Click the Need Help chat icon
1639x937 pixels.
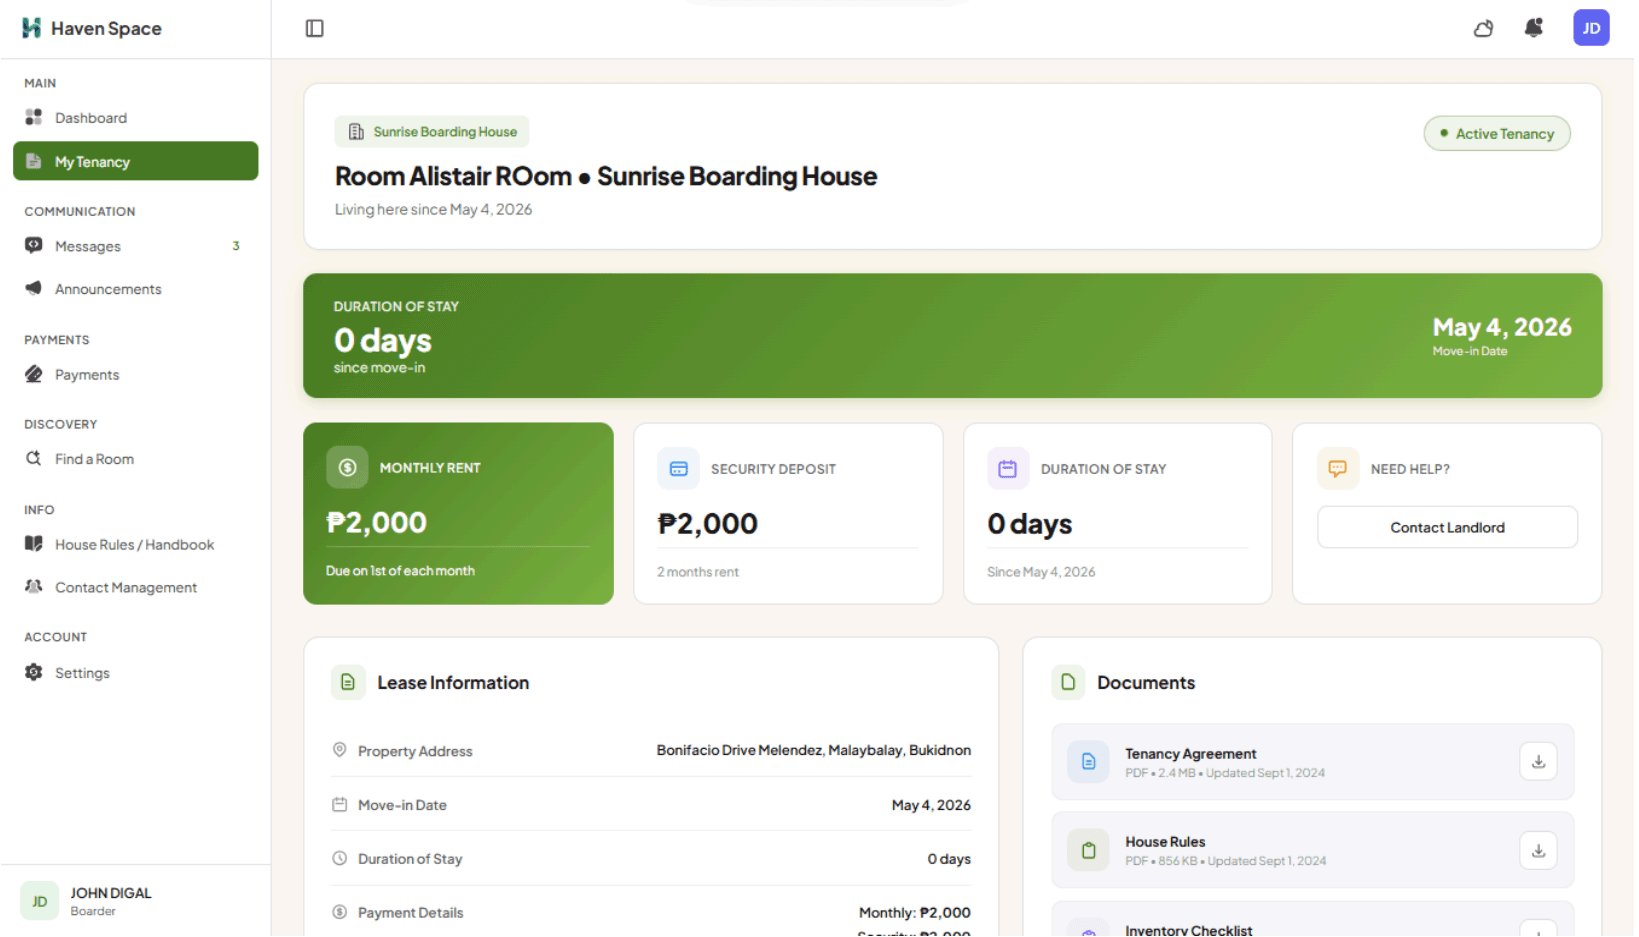pos(1337,469)
